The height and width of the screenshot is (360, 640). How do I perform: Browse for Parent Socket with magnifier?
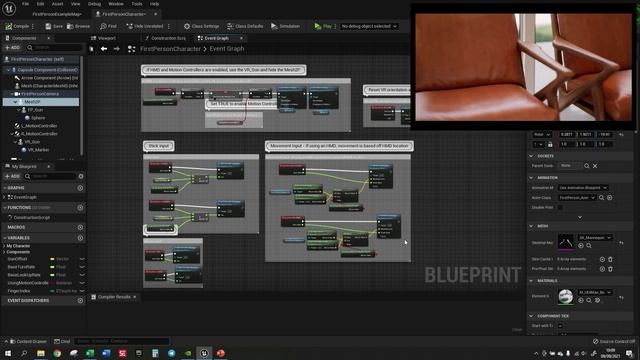(587, 166)
